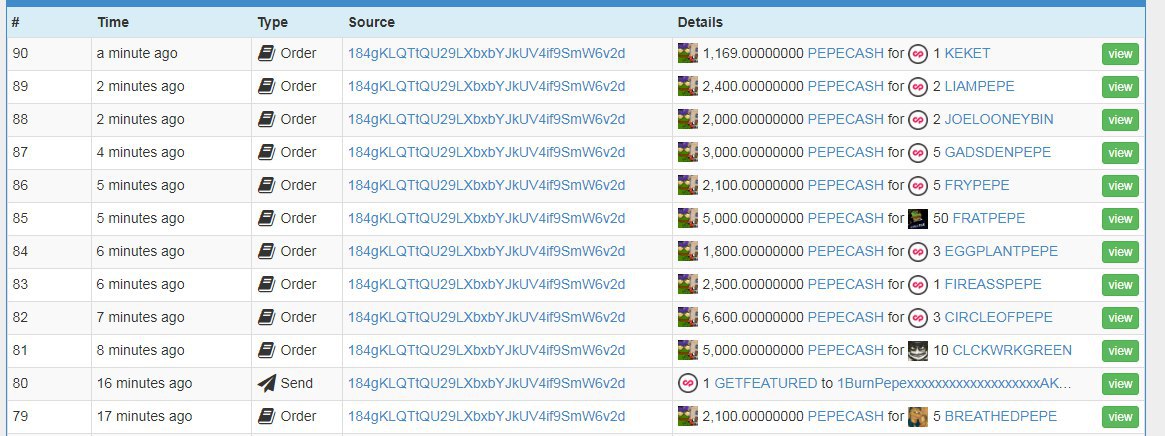Click the view button for row 80

click(1120, 384)
